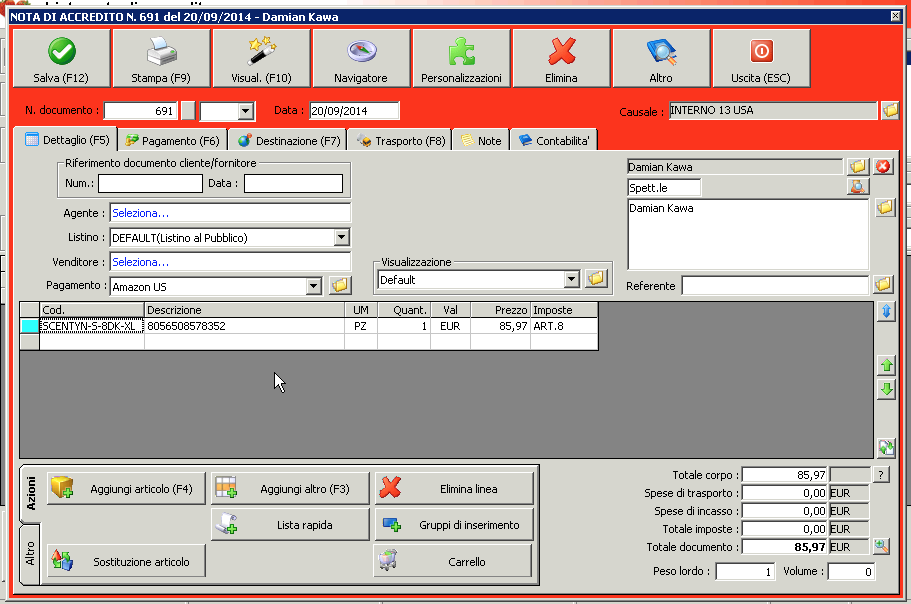Switch to Destinazione (F7) tab
The image size is (911, 604).
(289, 141)
